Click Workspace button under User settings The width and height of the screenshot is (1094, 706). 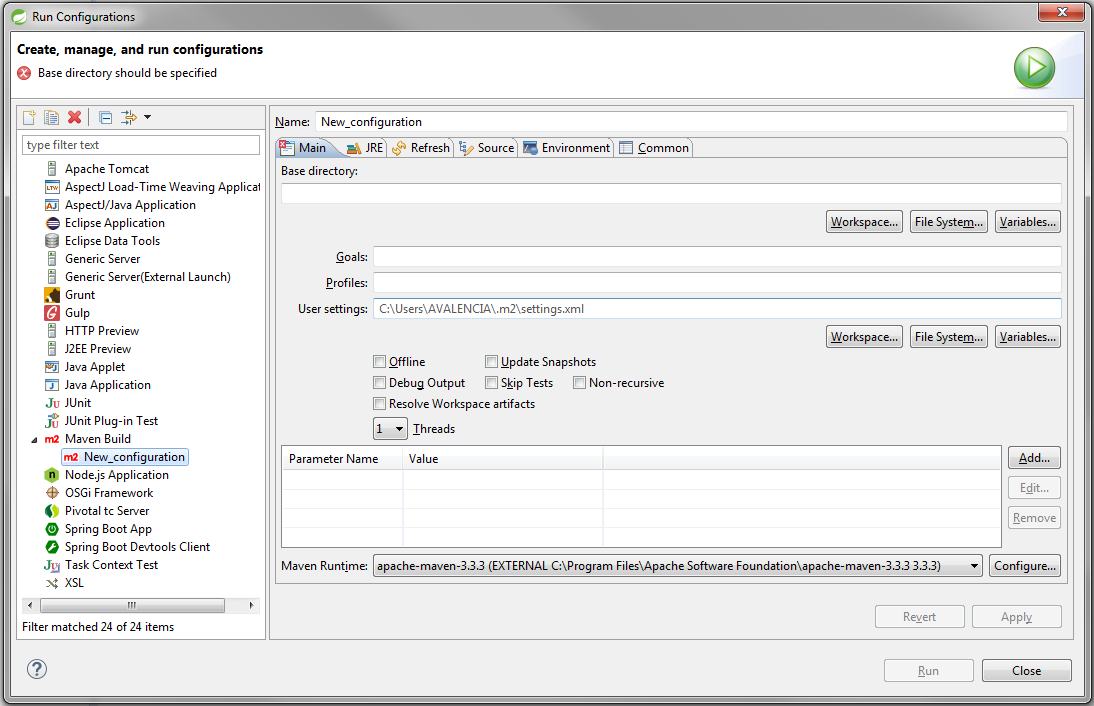point(864,337)
